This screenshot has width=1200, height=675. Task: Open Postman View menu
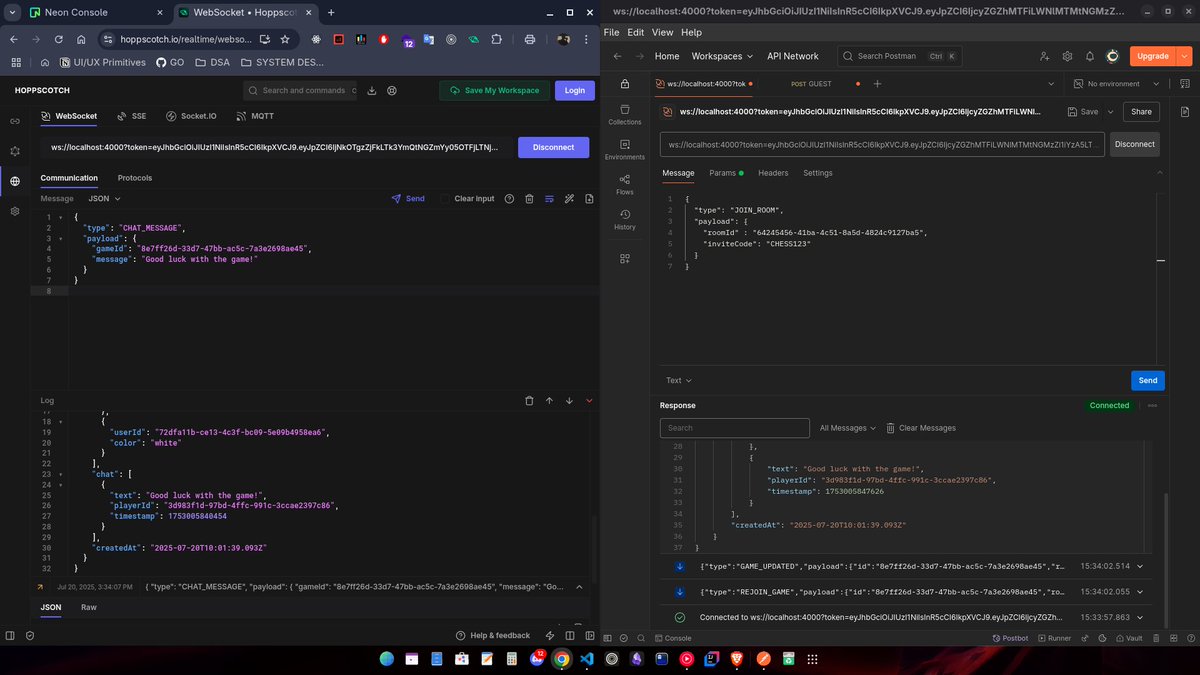click(x=662, y=32)
